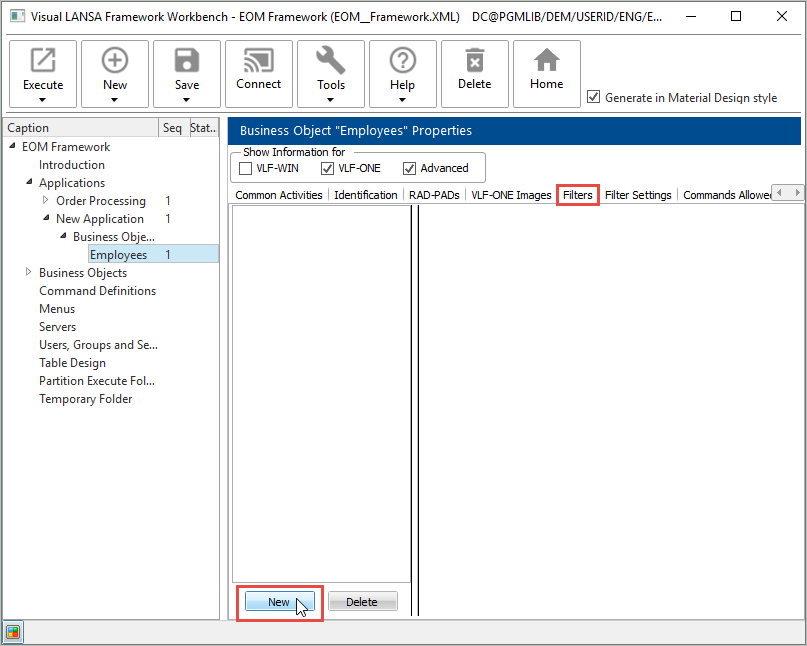Minimize the Framework Workbench window
The height and width of the screenshot is (646, 807).
[691, 16]
